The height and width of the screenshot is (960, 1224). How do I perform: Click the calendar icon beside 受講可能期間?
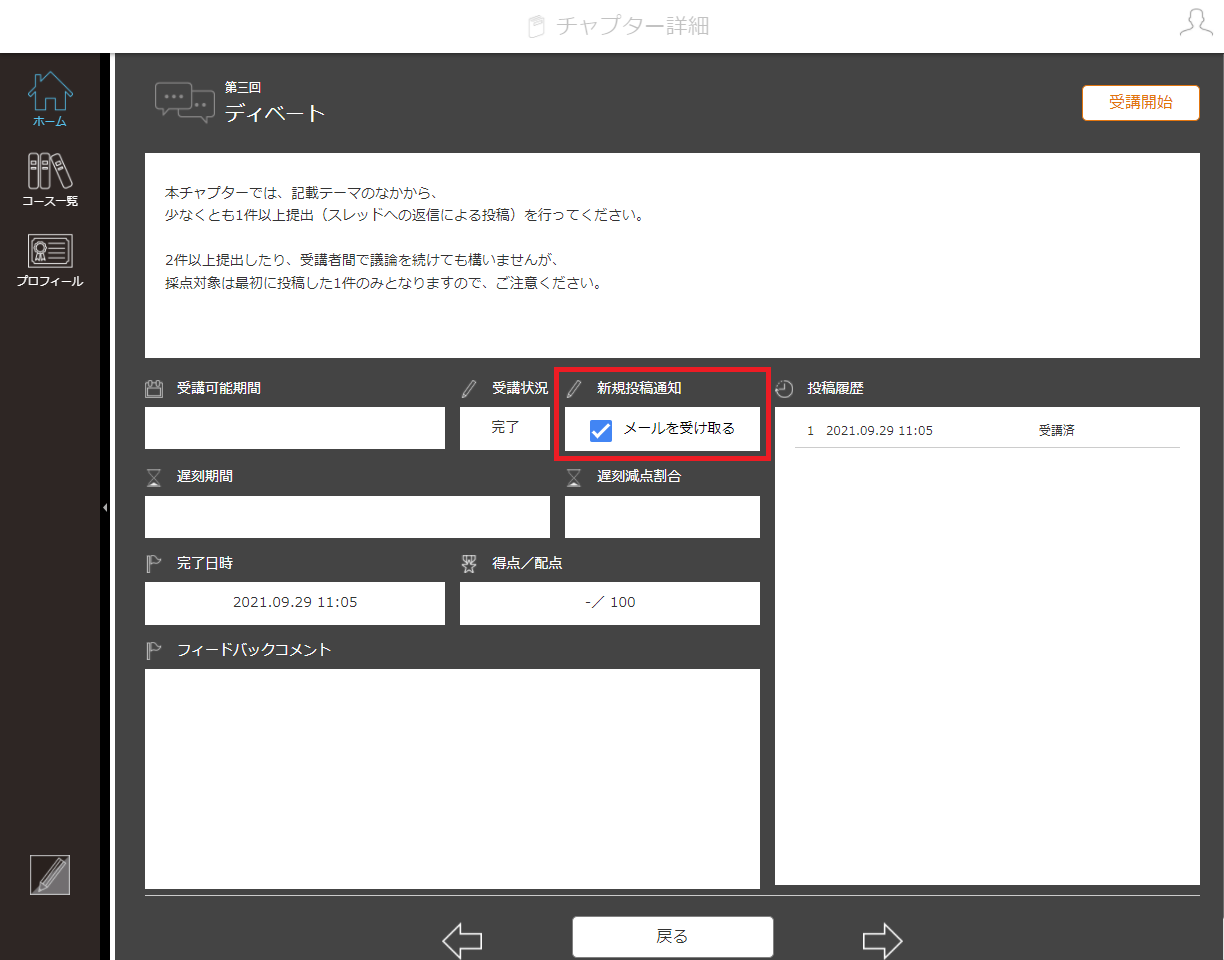[x=154, y=389]
